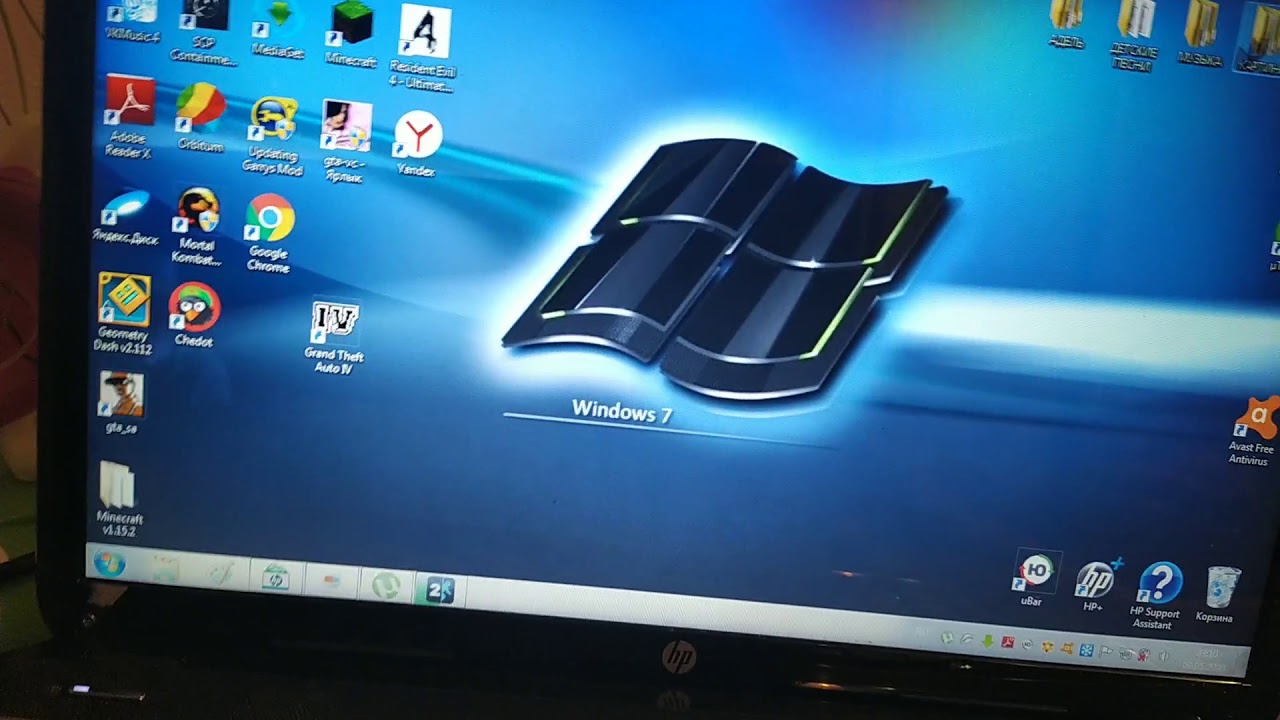Viewport: 1280px width, 720px height.
Task: Click the Yandex browser shortcut
Action: pyautogui.click(x=417, y=144)
